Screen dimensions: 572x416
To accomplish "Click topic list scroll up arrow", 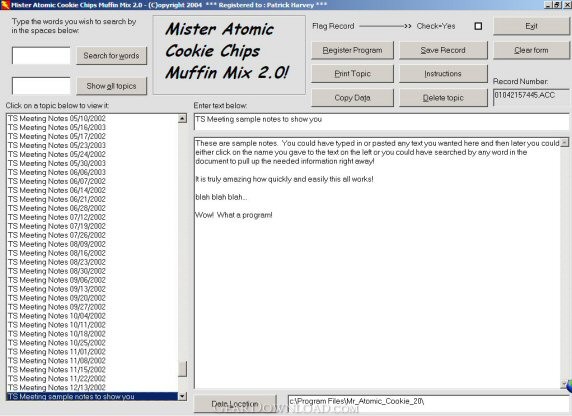I will tap(182, 118).
